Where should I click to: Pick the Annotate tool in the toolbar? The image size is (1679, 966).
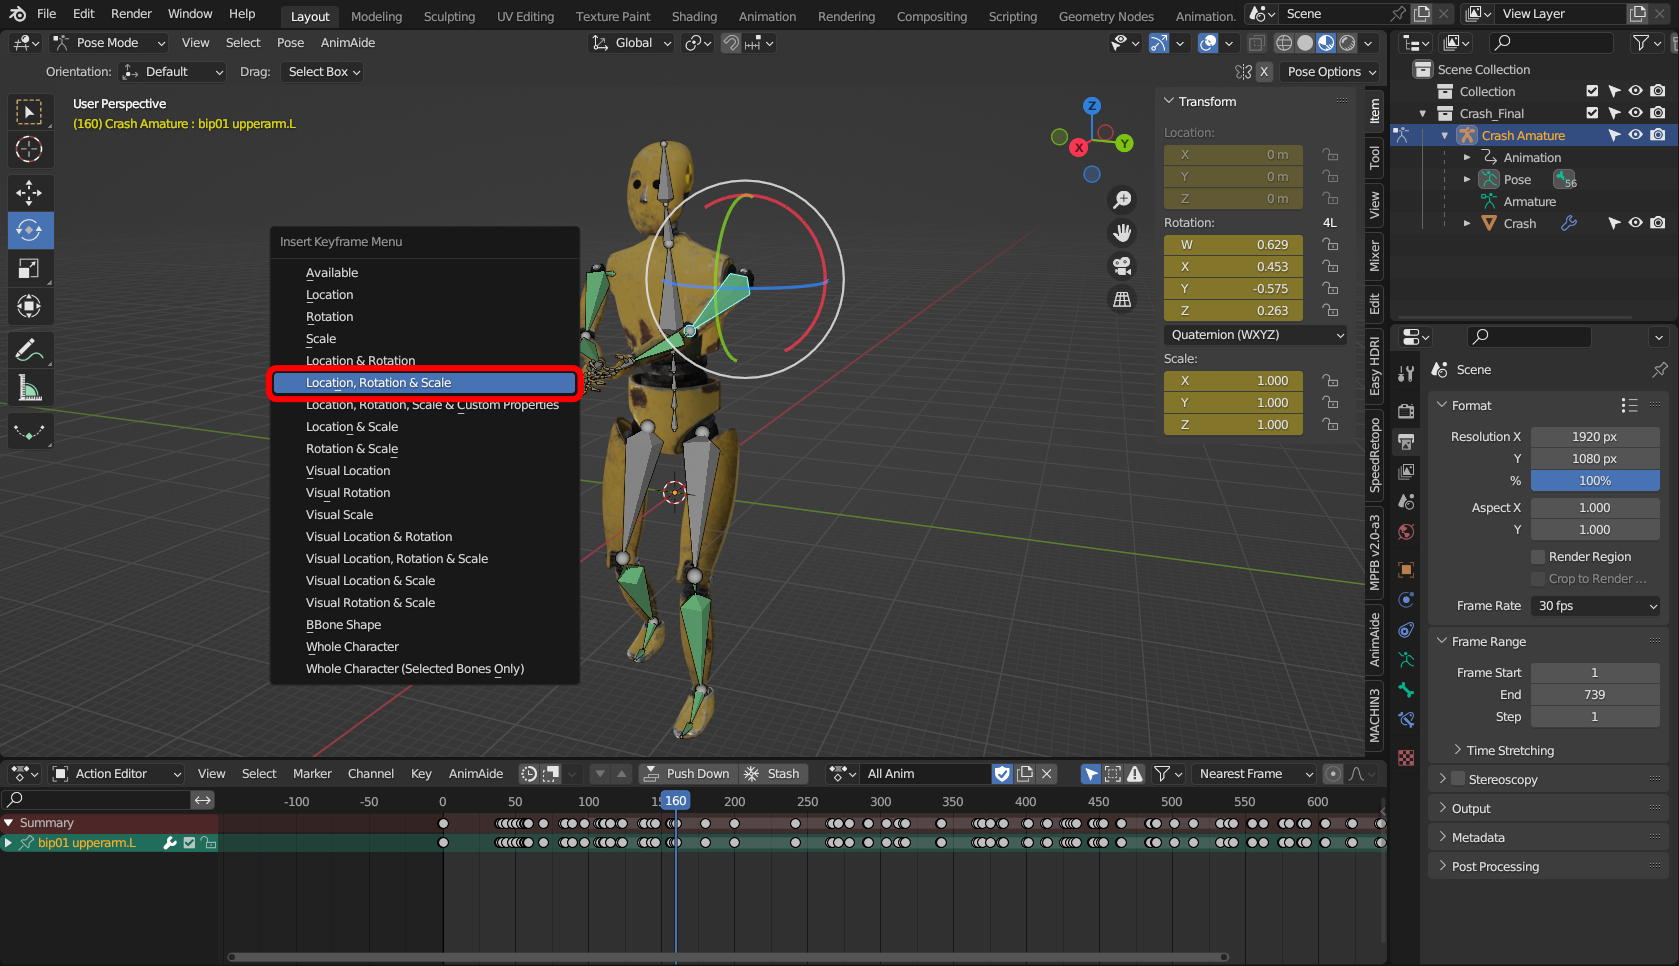(29, 350)
